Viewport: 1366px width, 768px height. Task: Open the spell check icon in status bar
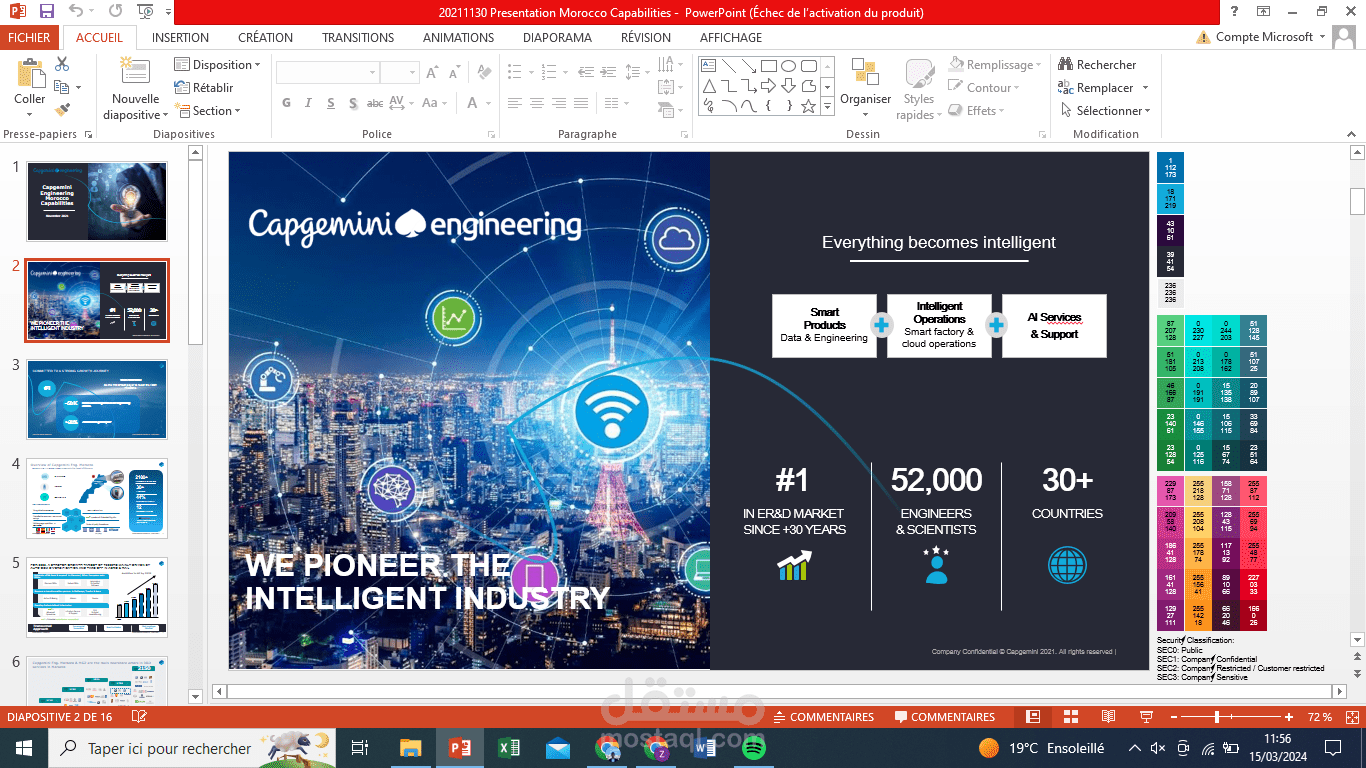coord(138,717)
